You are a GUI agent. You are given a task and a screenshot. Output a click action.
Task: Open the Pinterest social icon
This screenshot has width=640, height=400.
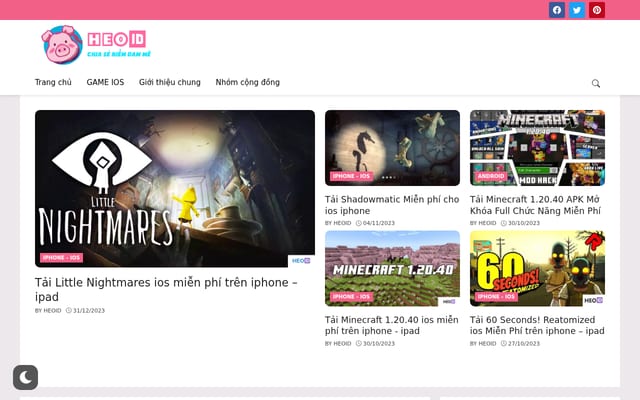(597, 10)
